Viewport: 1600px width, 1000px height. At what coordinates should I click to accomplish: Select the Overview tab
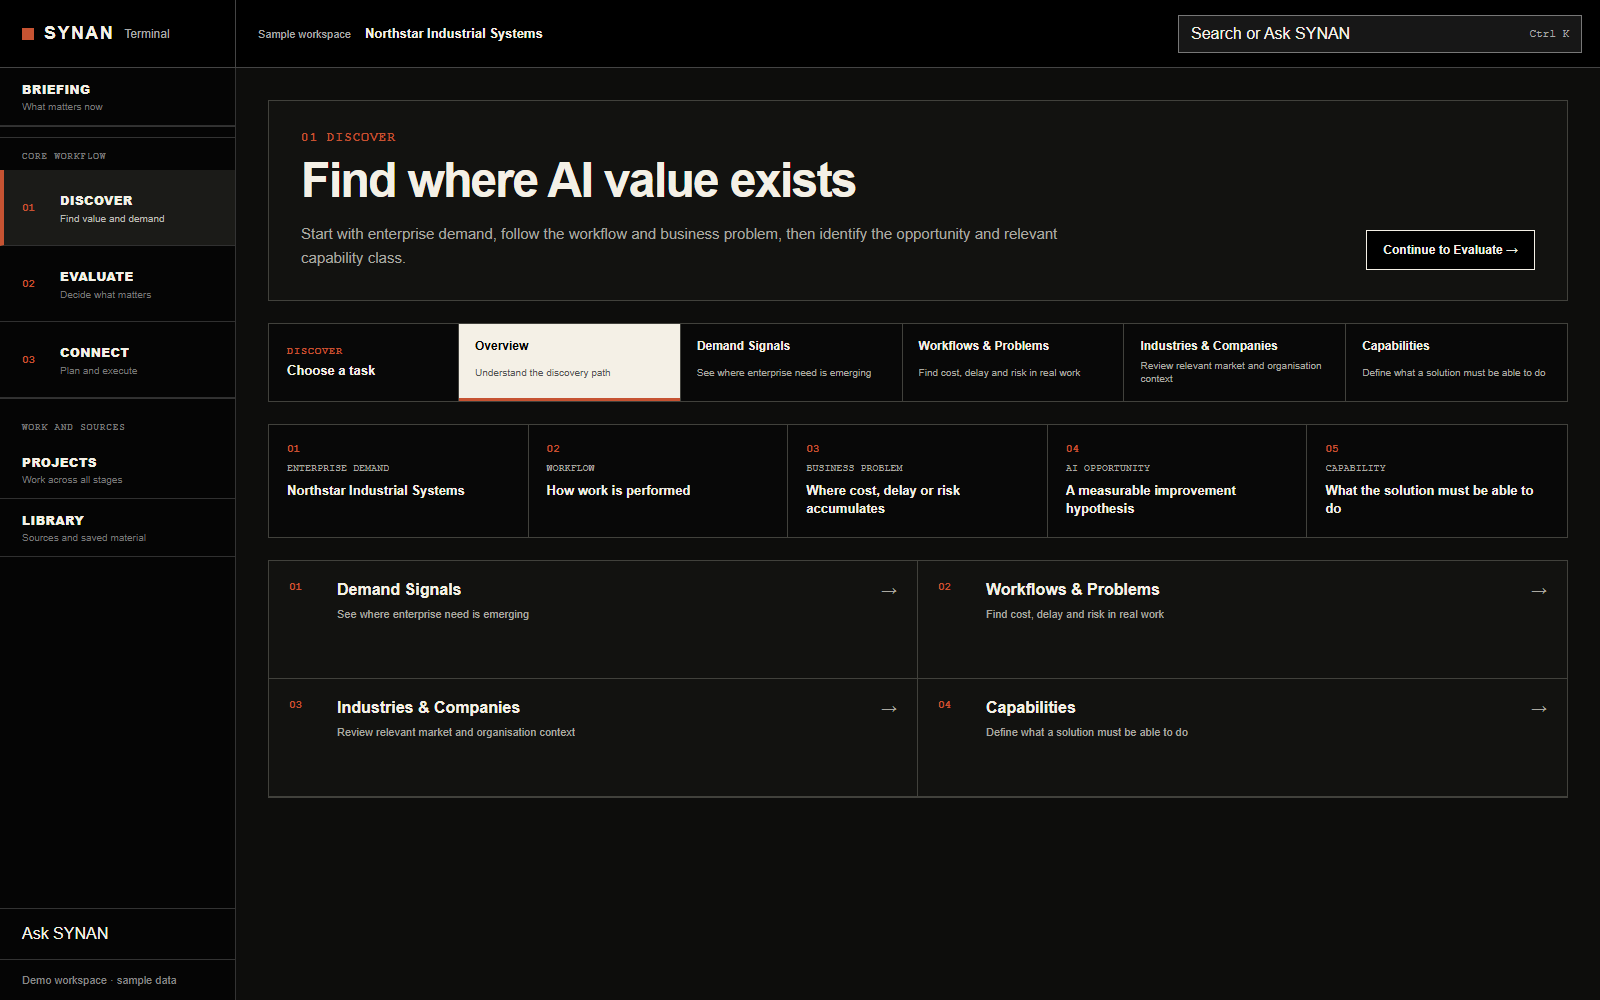[569, 362]
